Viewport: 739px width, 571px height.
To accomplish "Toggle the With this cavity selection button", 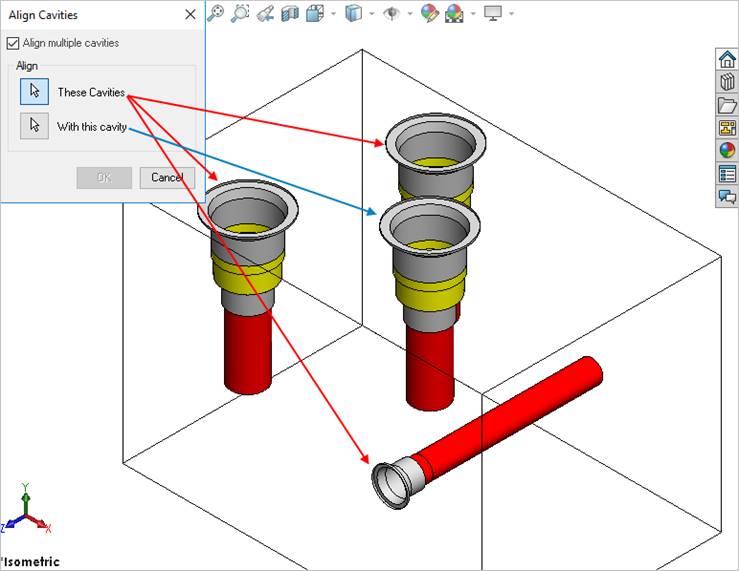I will pyautogui.click(x=35, y=127).
